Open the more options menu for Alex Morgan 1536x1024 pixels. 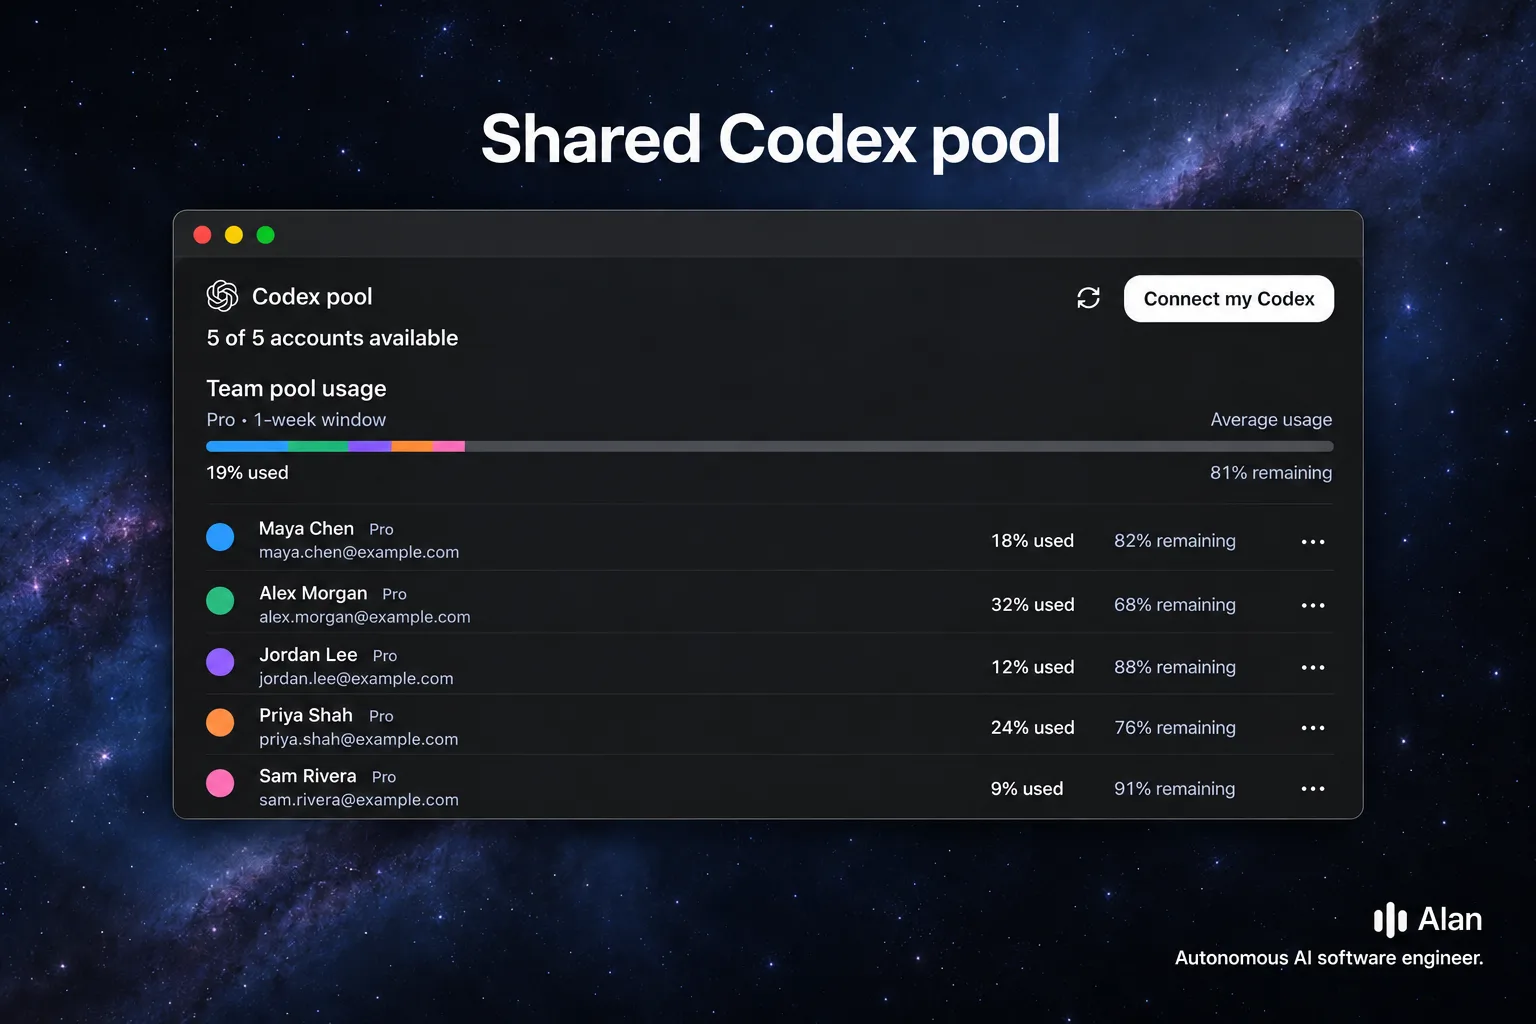click(x=1313, y=606)
